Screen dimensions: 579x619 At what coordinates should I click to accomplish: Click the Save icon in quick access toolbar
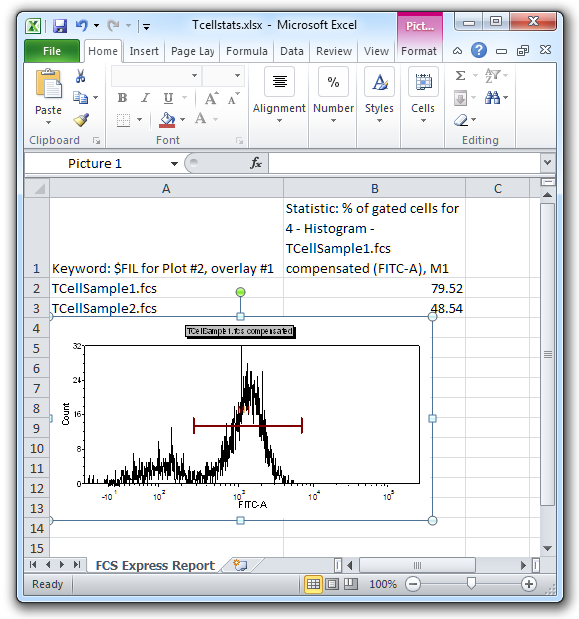(60, 26)
